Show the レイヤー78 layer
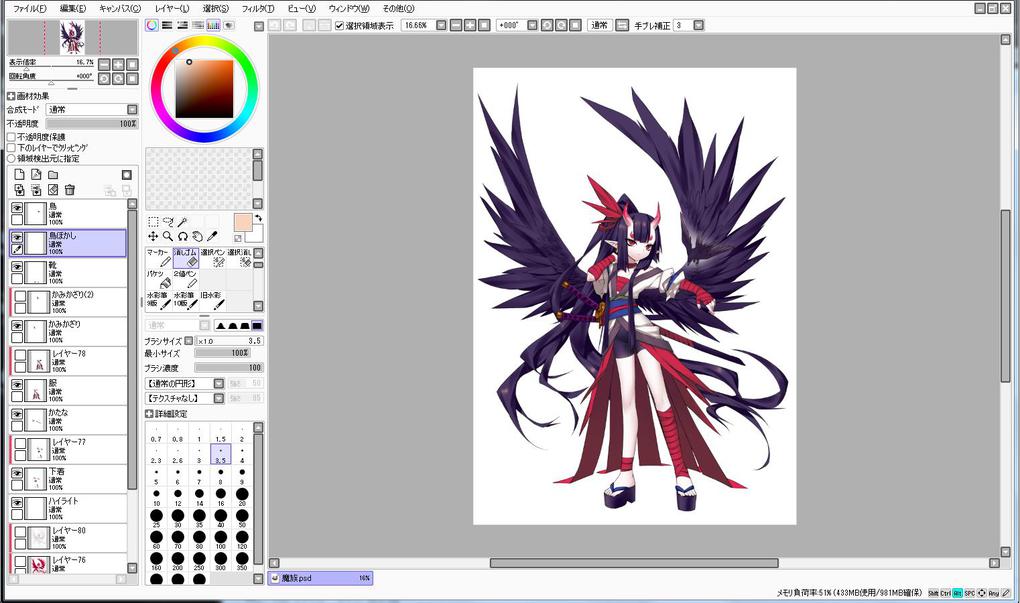1020x603 pixels. coord(20,355)
